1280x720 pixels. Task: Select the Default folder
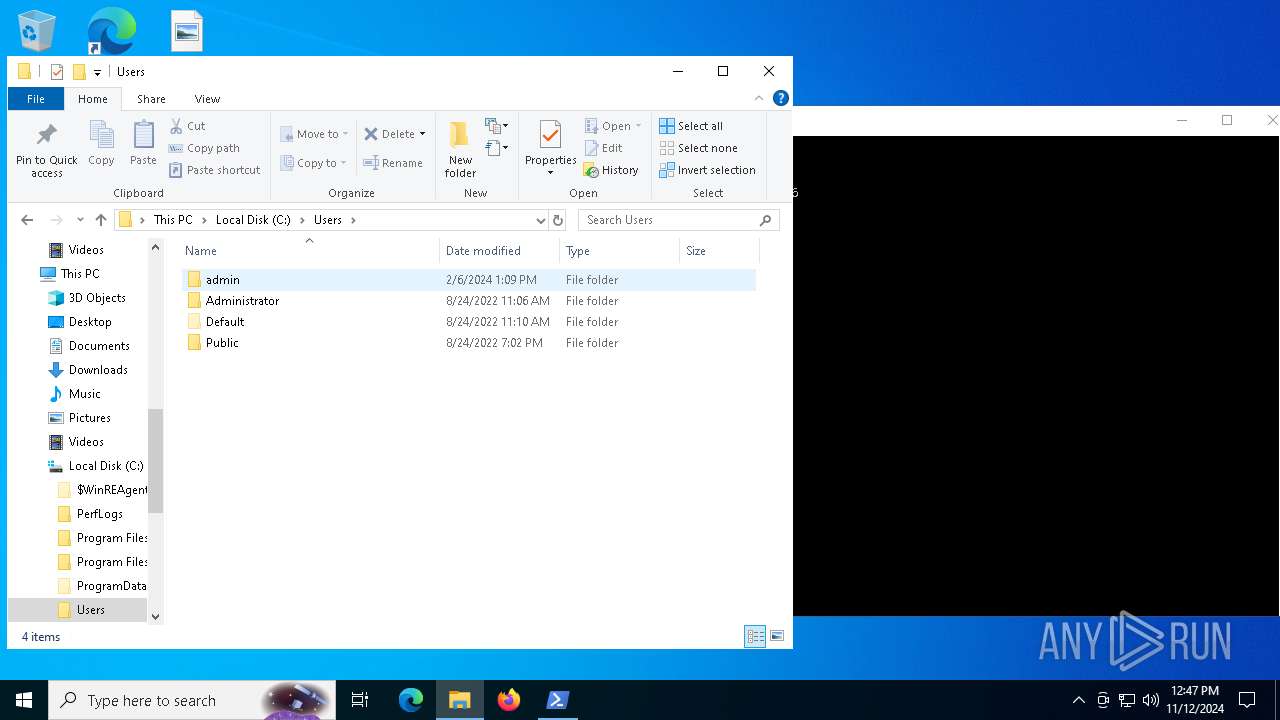[470, 322]
